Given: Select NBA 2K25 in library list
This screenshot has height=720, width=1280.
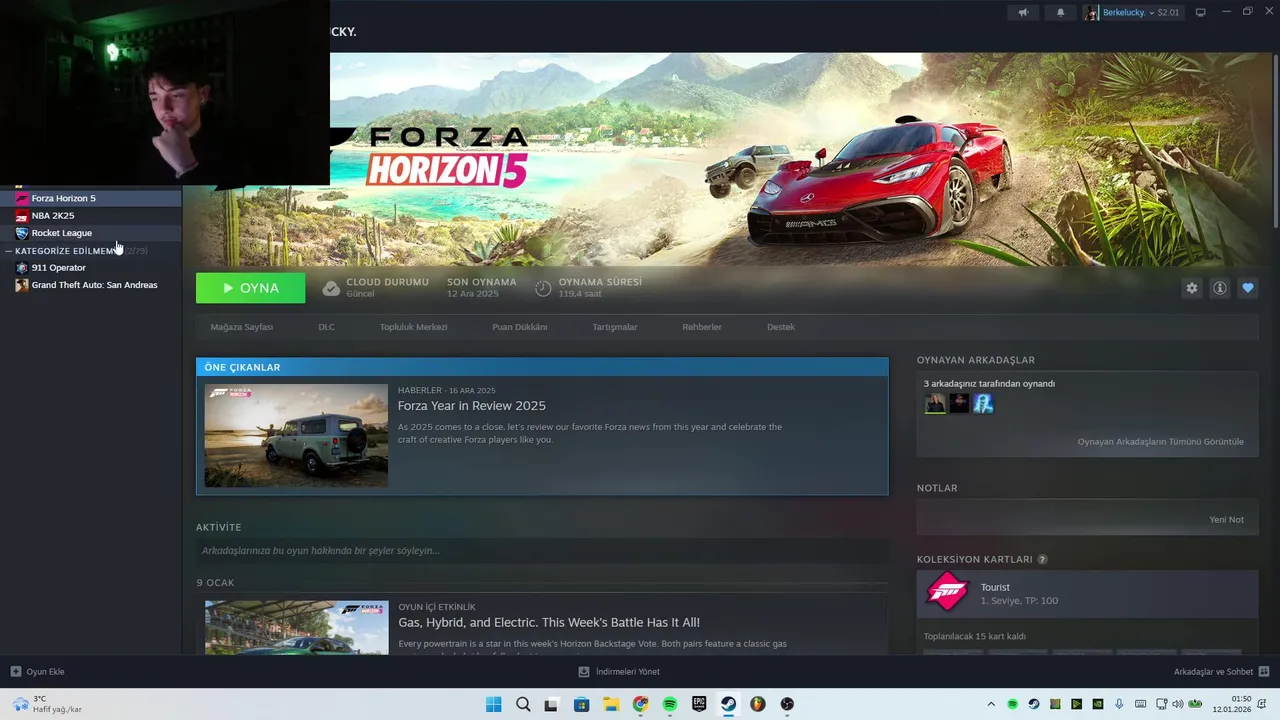Looking at the screenshot, I should 91,215.
